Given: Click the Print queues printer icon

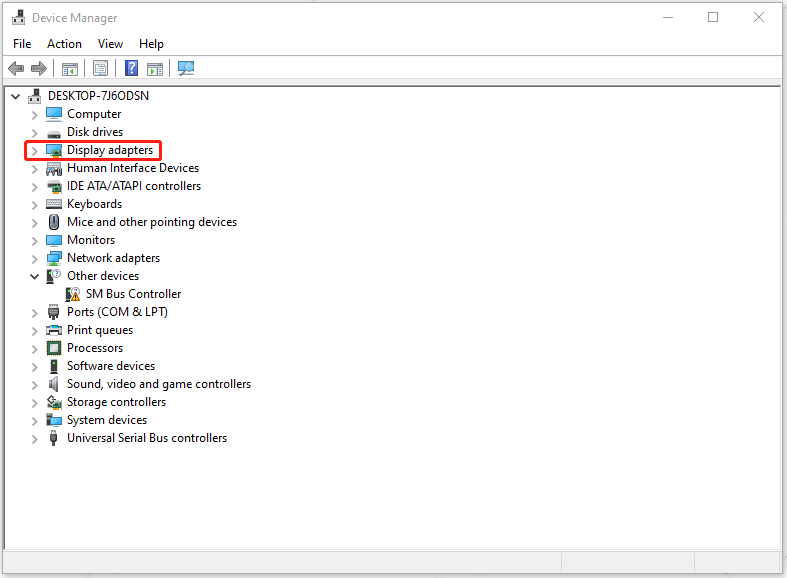Looking at the screenshot, I should point(54,330).
